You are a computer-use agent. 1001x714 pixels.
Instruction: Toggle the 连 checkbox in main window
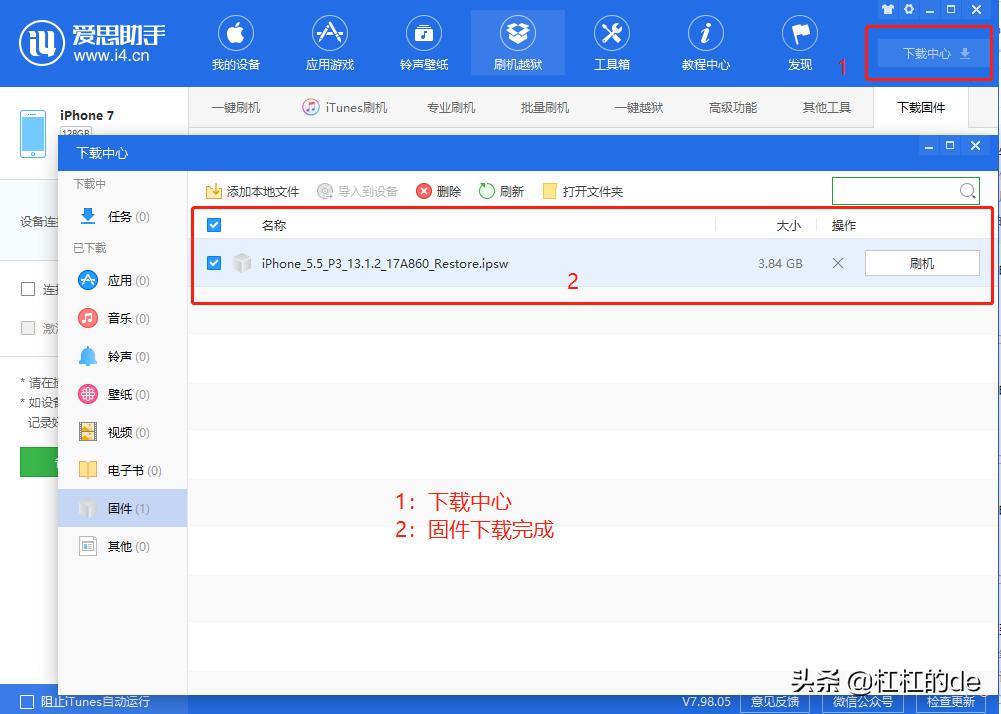point(28,289)
